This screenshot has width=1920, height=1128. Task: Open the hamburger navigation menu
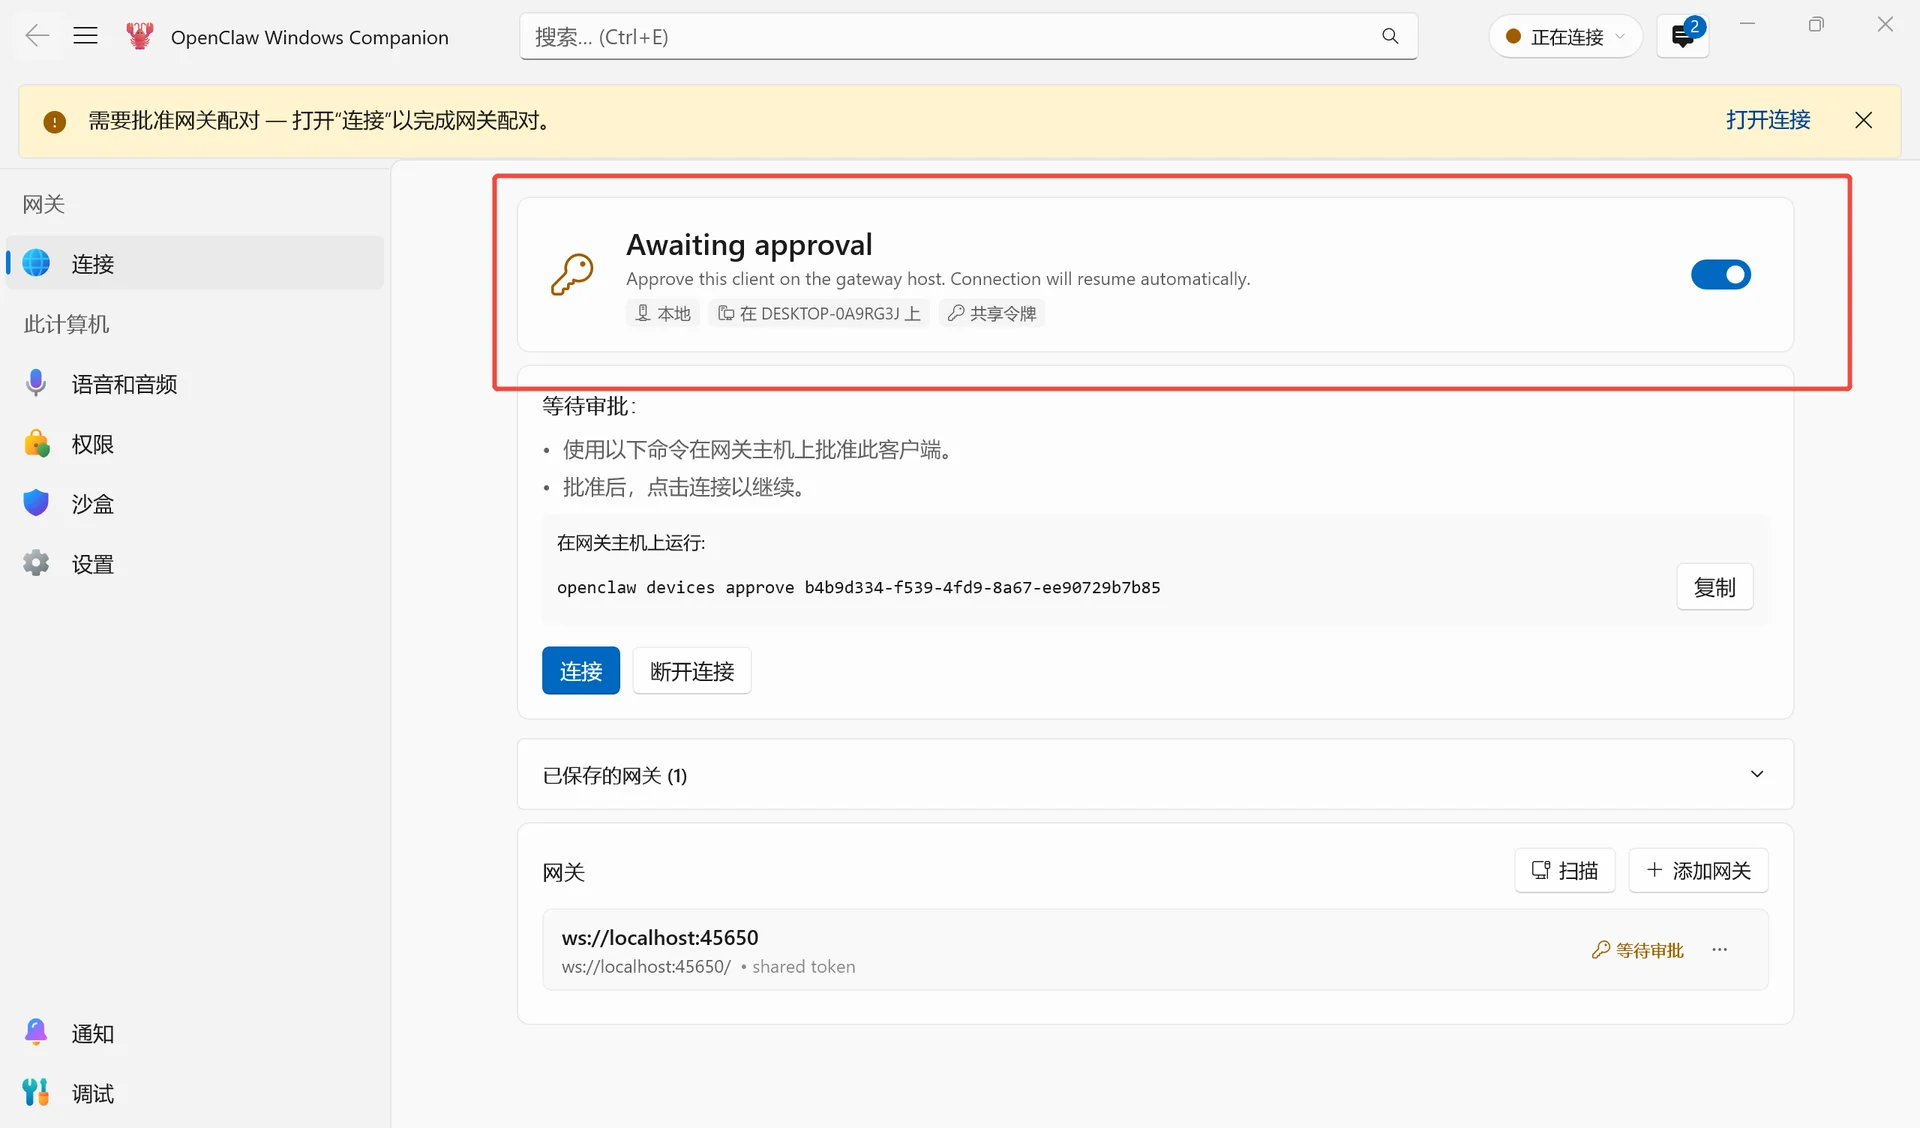point(86,36)
